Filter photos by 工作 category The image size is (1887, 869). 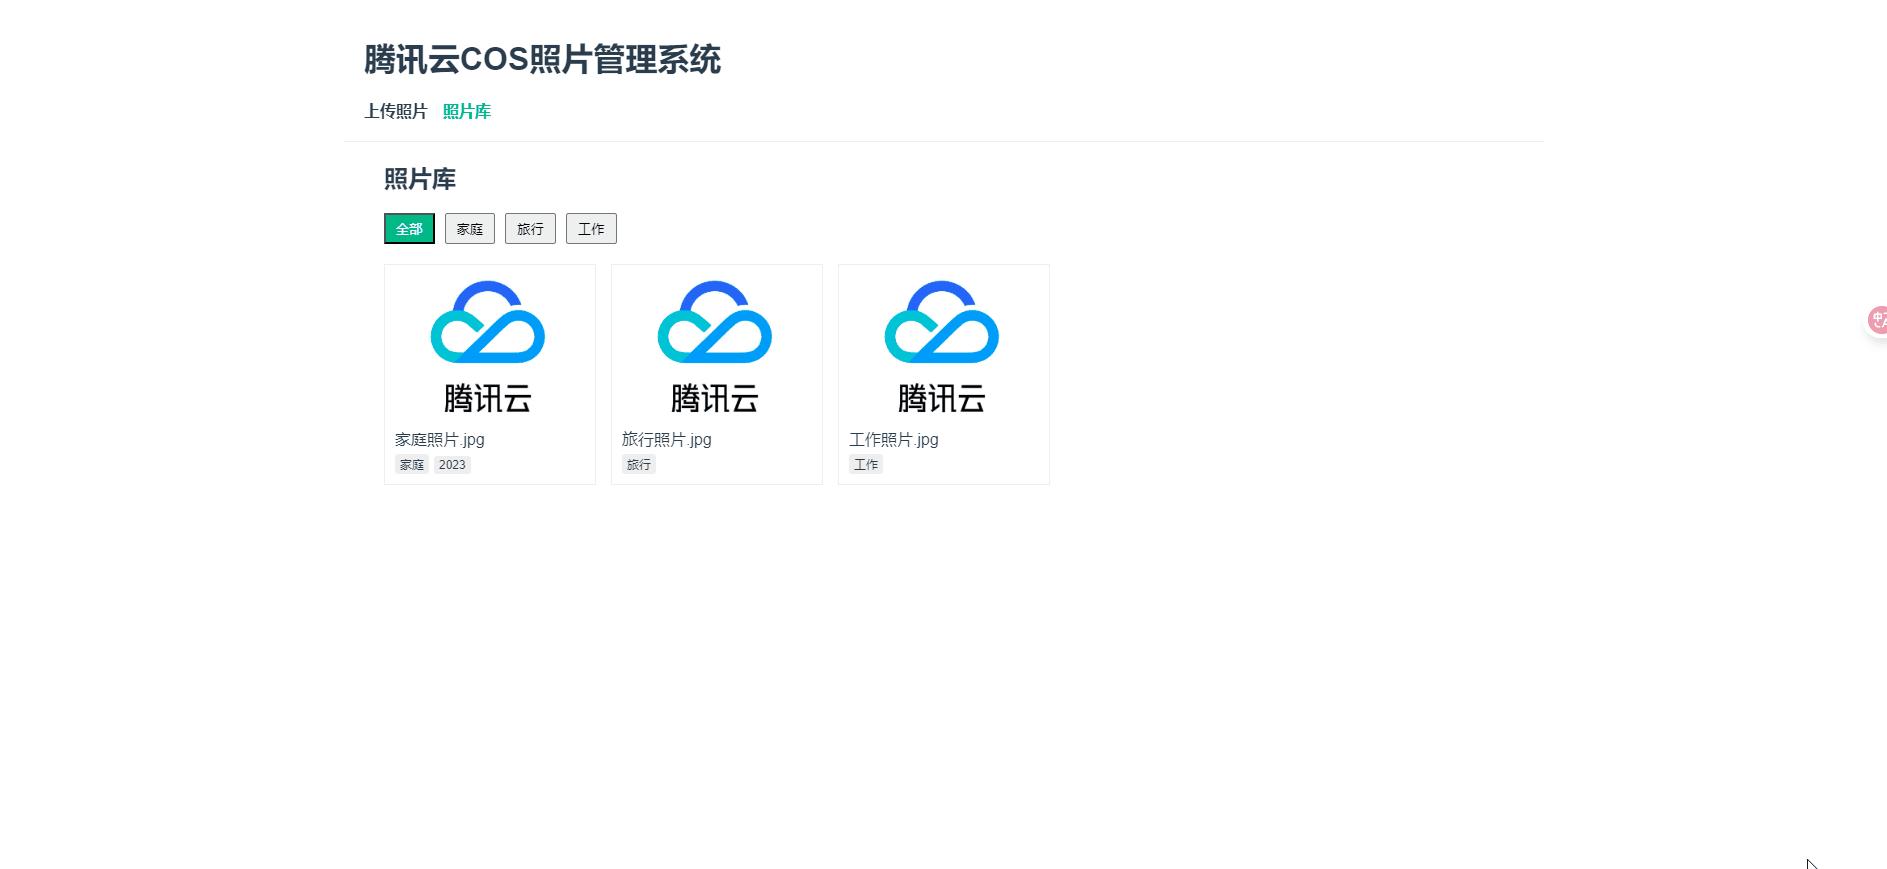tap(591, 229)
